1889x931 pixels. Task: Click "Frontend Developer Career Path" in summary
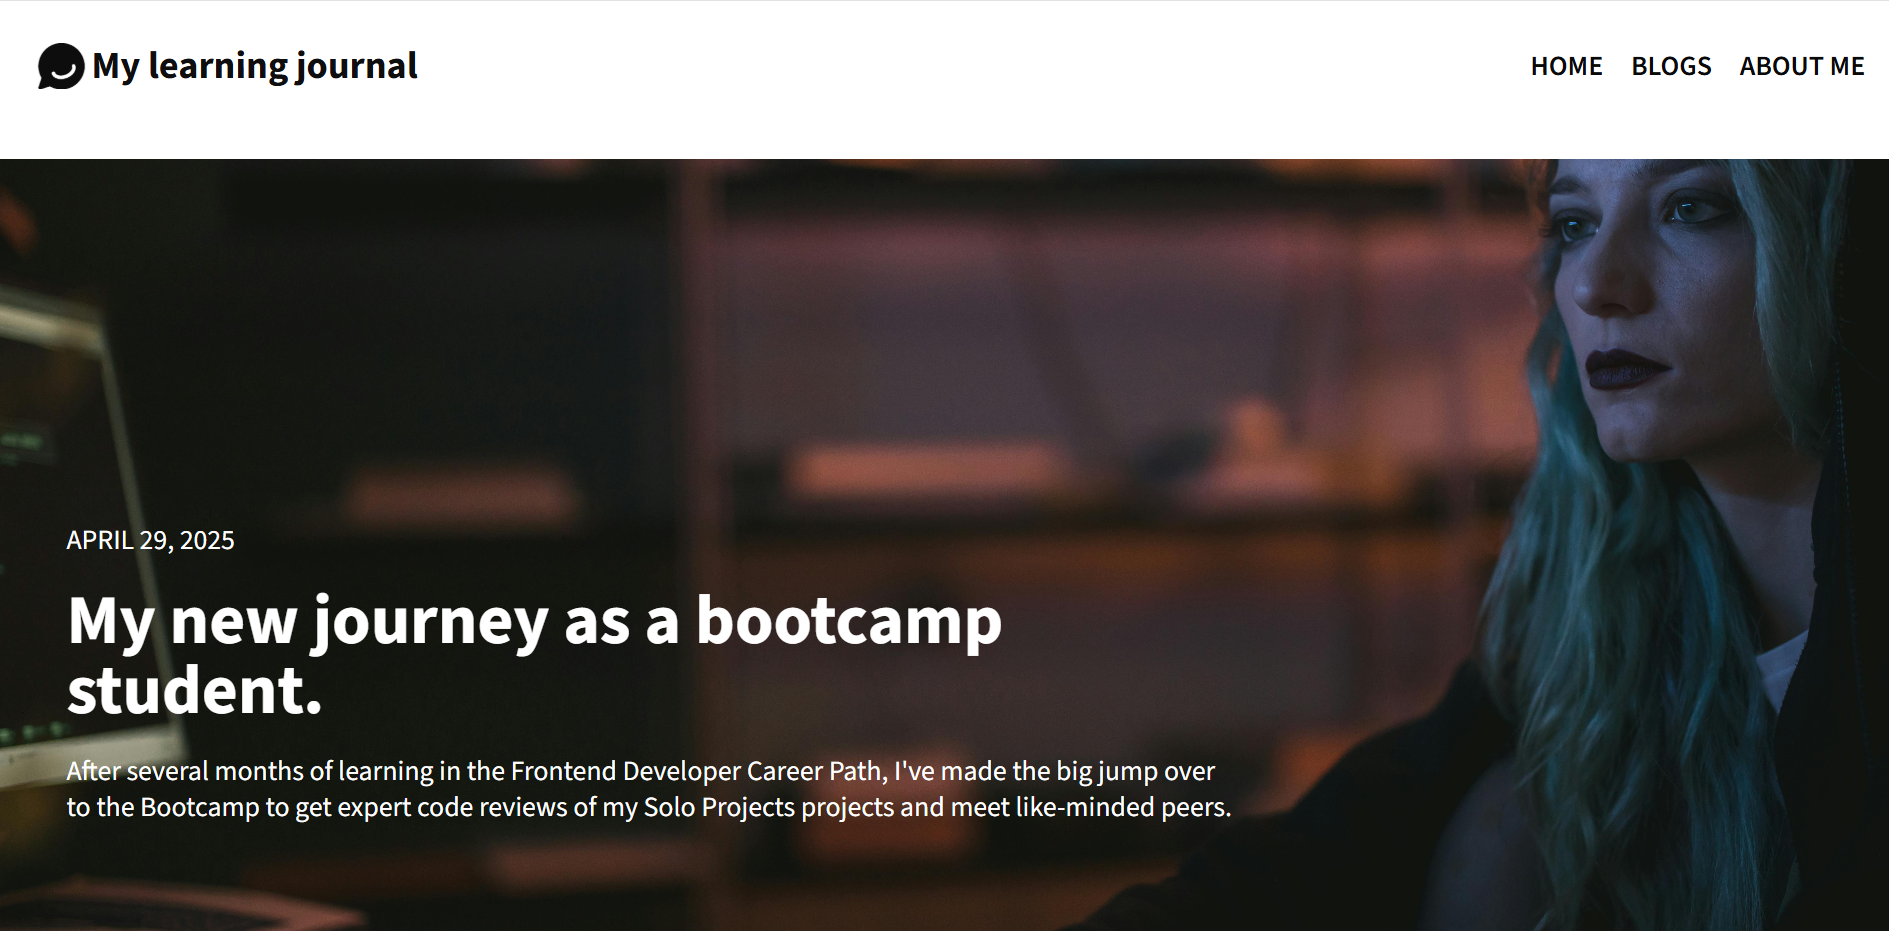(x=698, y=771)
